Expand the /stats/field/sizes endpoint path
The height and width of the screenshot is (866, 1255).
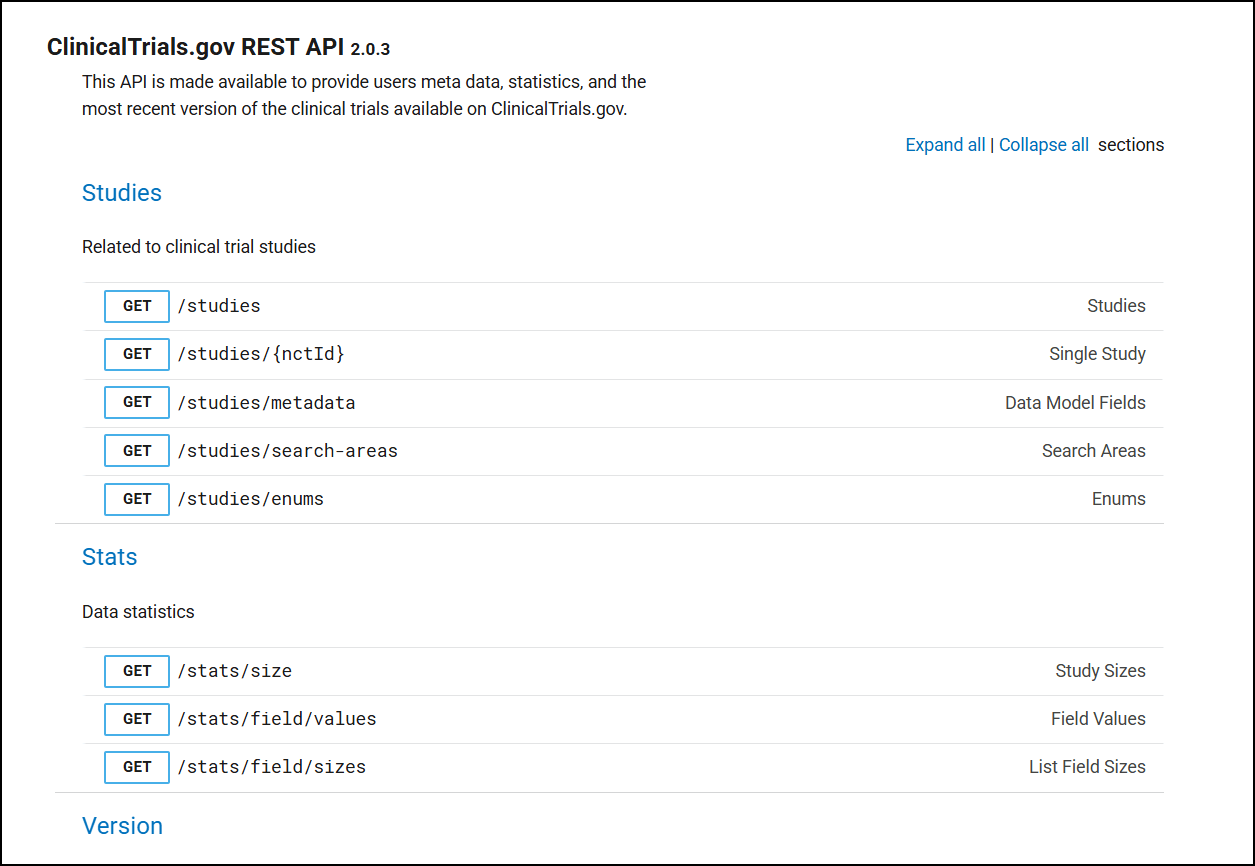click(x=271, y=767)
